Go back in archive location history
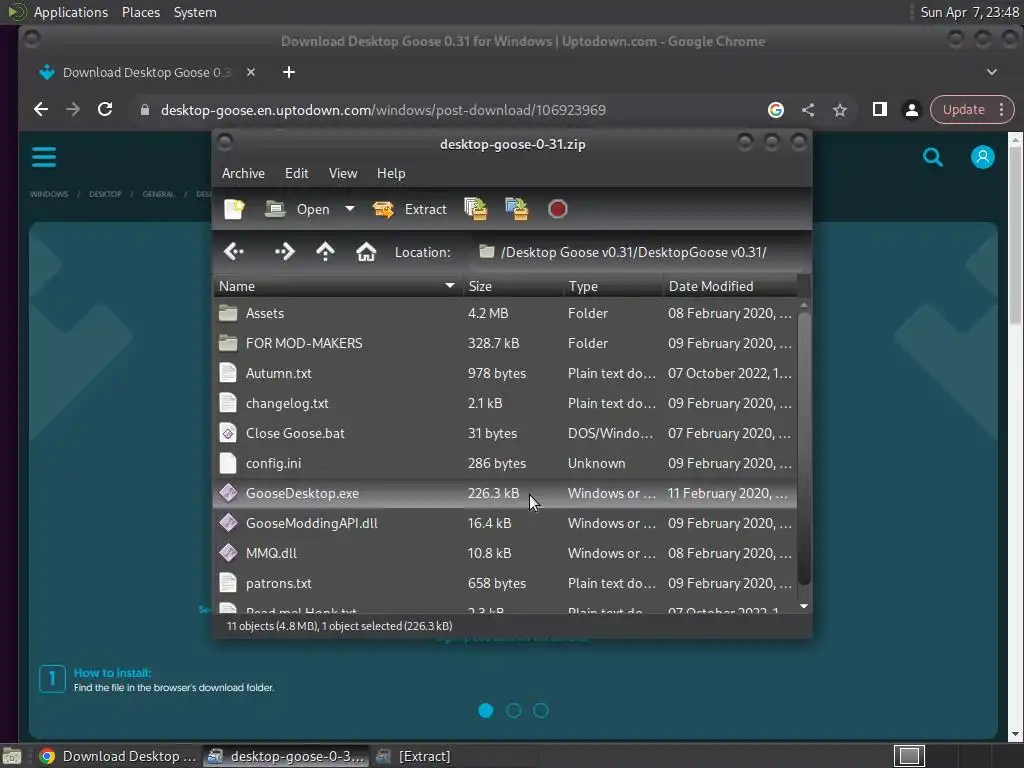This screenshot has height=768, width=1024. [x=234, y=252]
